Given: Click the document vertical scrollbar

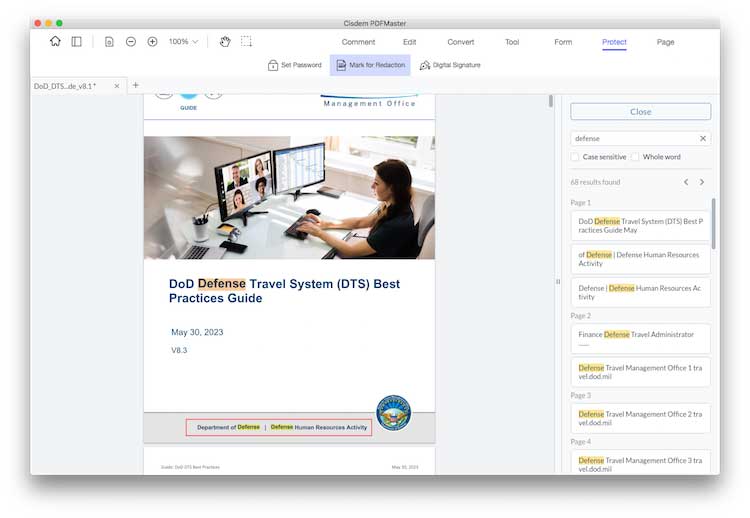Looking at the screenshot, I should coord(551,101).
